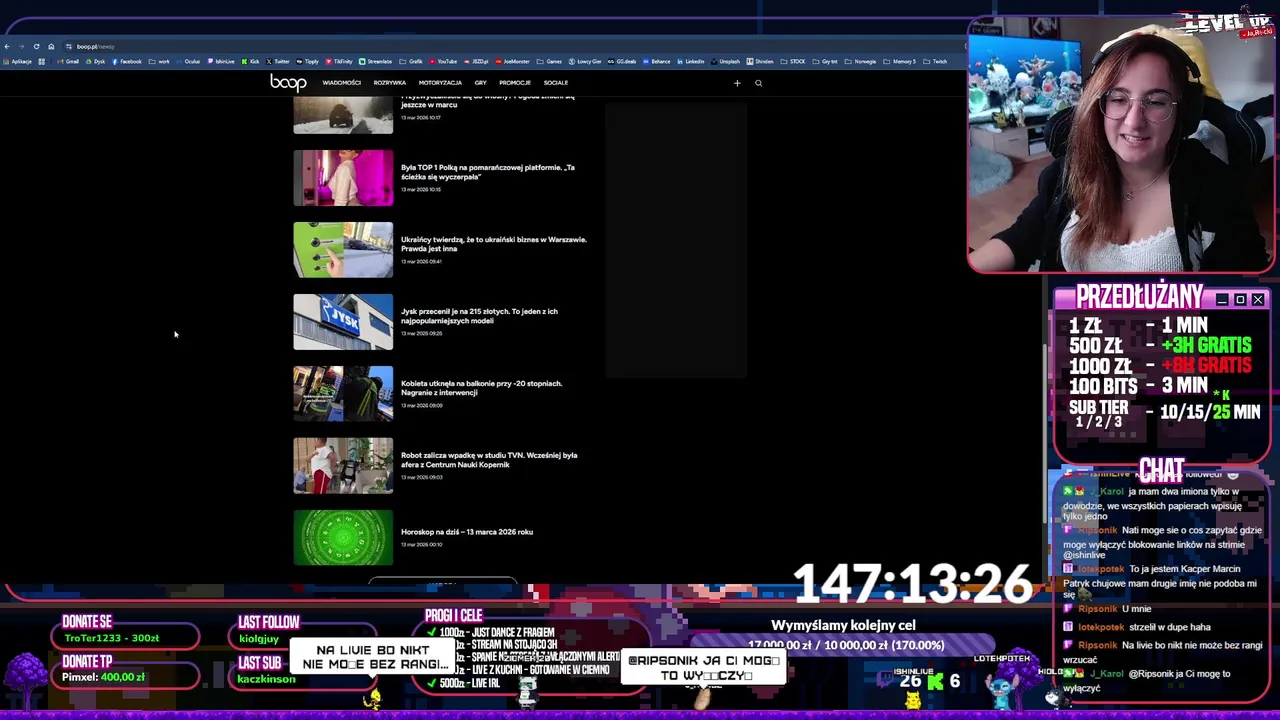Open the Shinden bookmark

[x=760, y=62]
